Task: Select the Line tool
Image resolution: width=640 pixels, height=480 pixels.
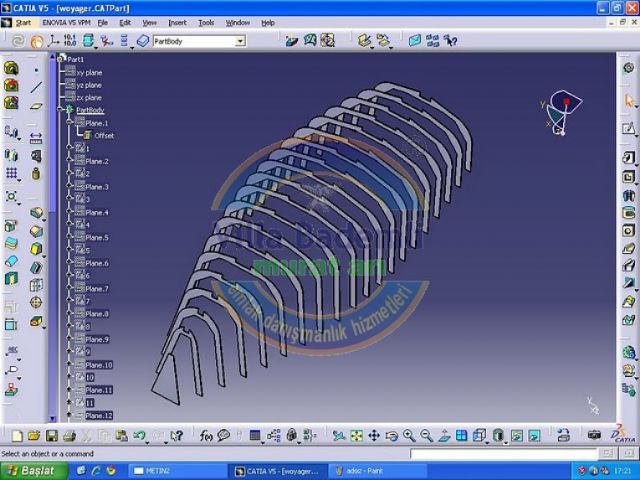Action: pyautogui.click(x=36, y=87)
